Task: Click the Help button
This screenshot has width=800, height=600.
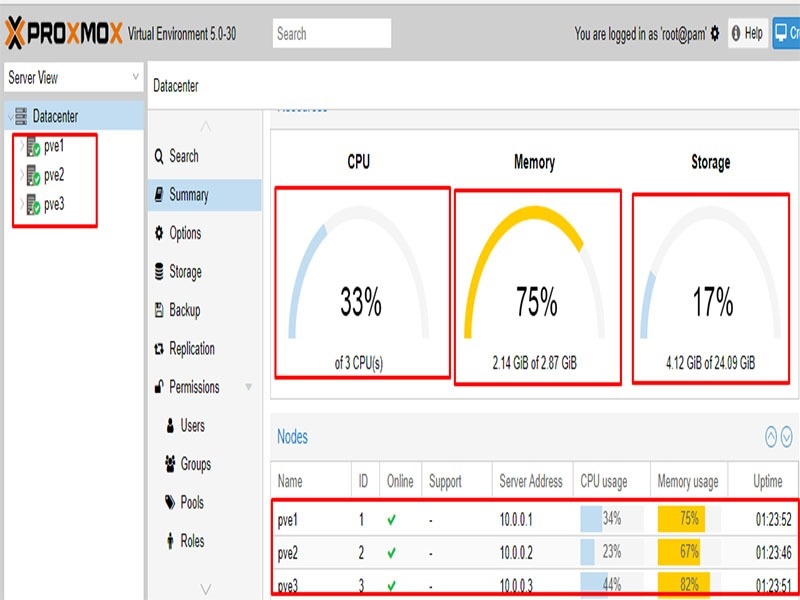Action: pyautogui.click(x=748, y=34)
